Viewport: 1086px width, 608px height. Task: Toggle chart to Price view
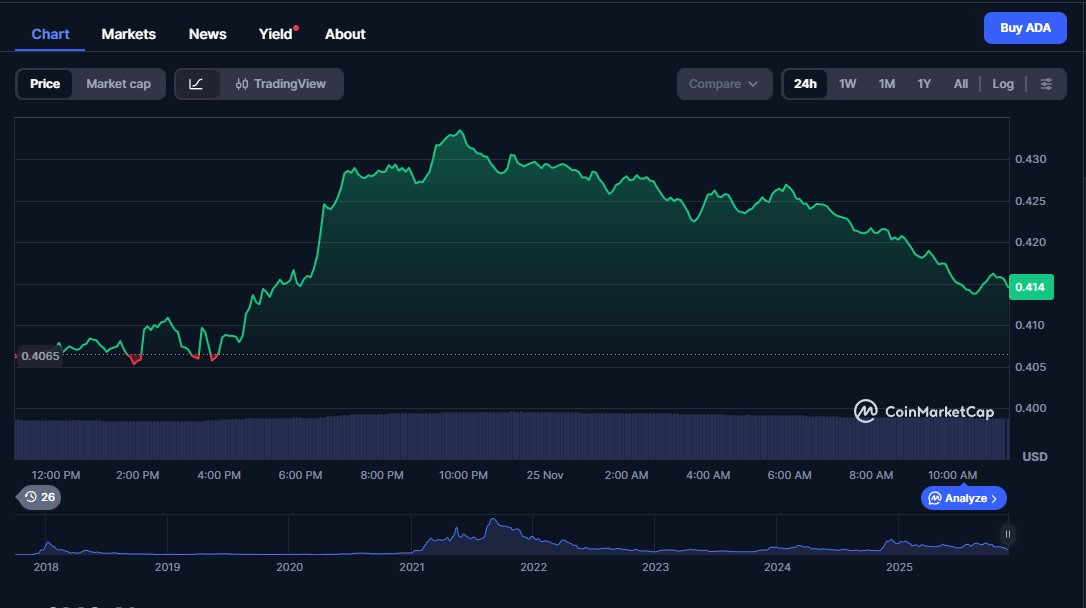[45, 84]
